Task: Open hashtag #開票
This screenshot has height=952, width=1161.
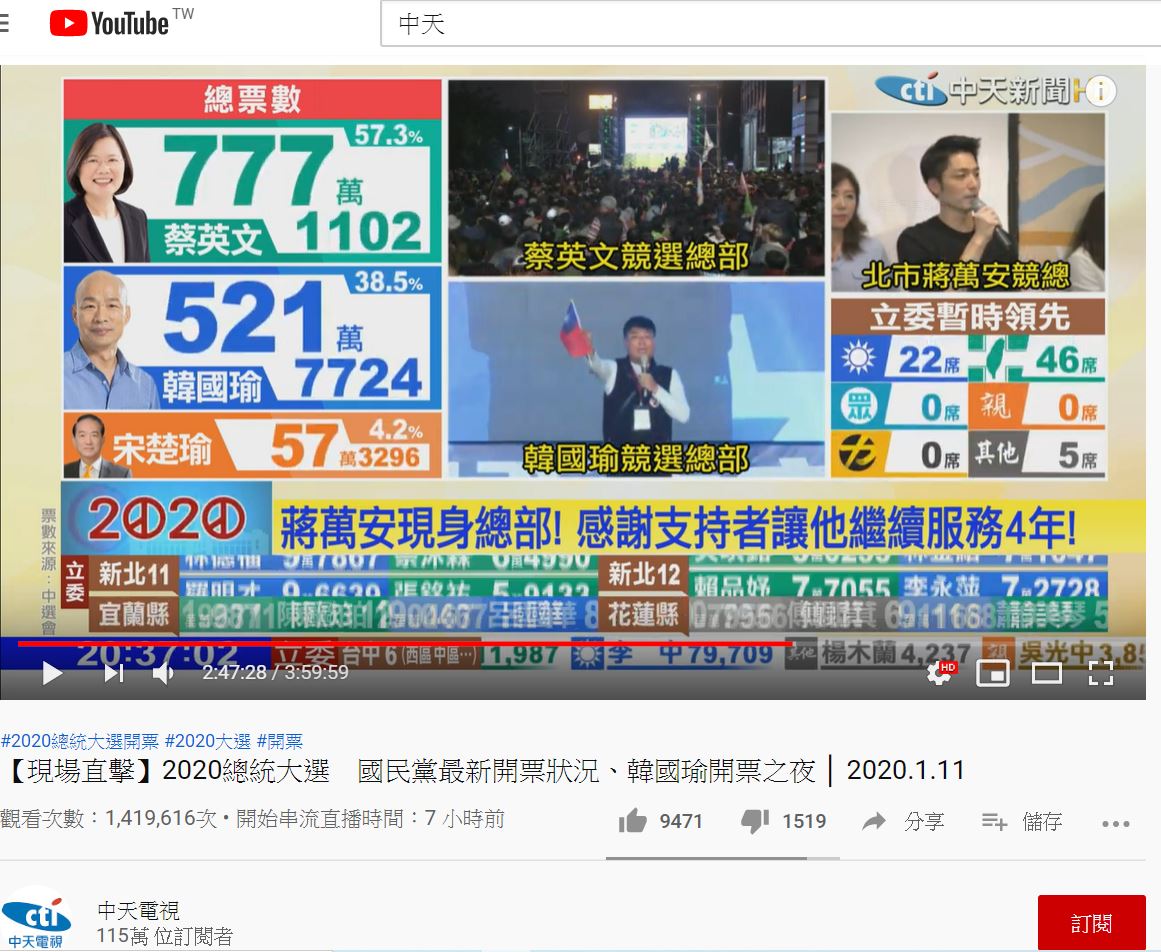Action: tap(280, 741)
